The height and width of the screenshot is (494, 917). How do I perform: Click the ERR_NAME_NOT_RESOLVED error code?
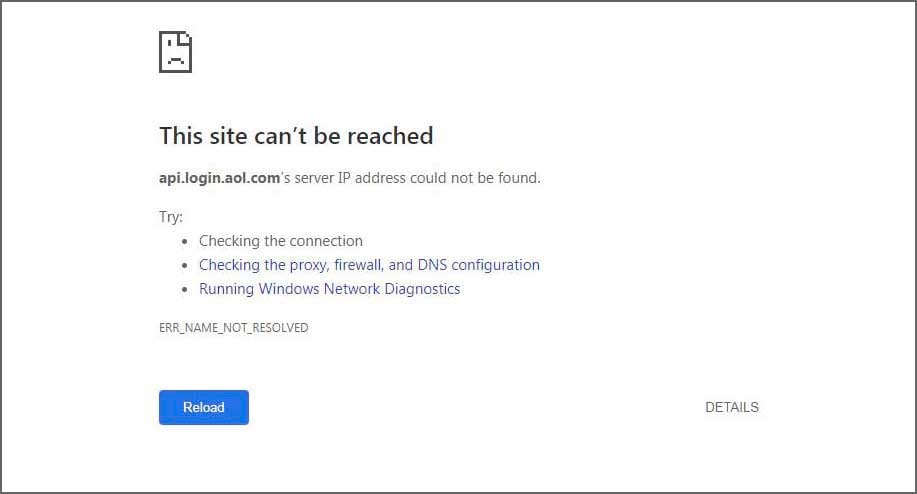(233, 328)
